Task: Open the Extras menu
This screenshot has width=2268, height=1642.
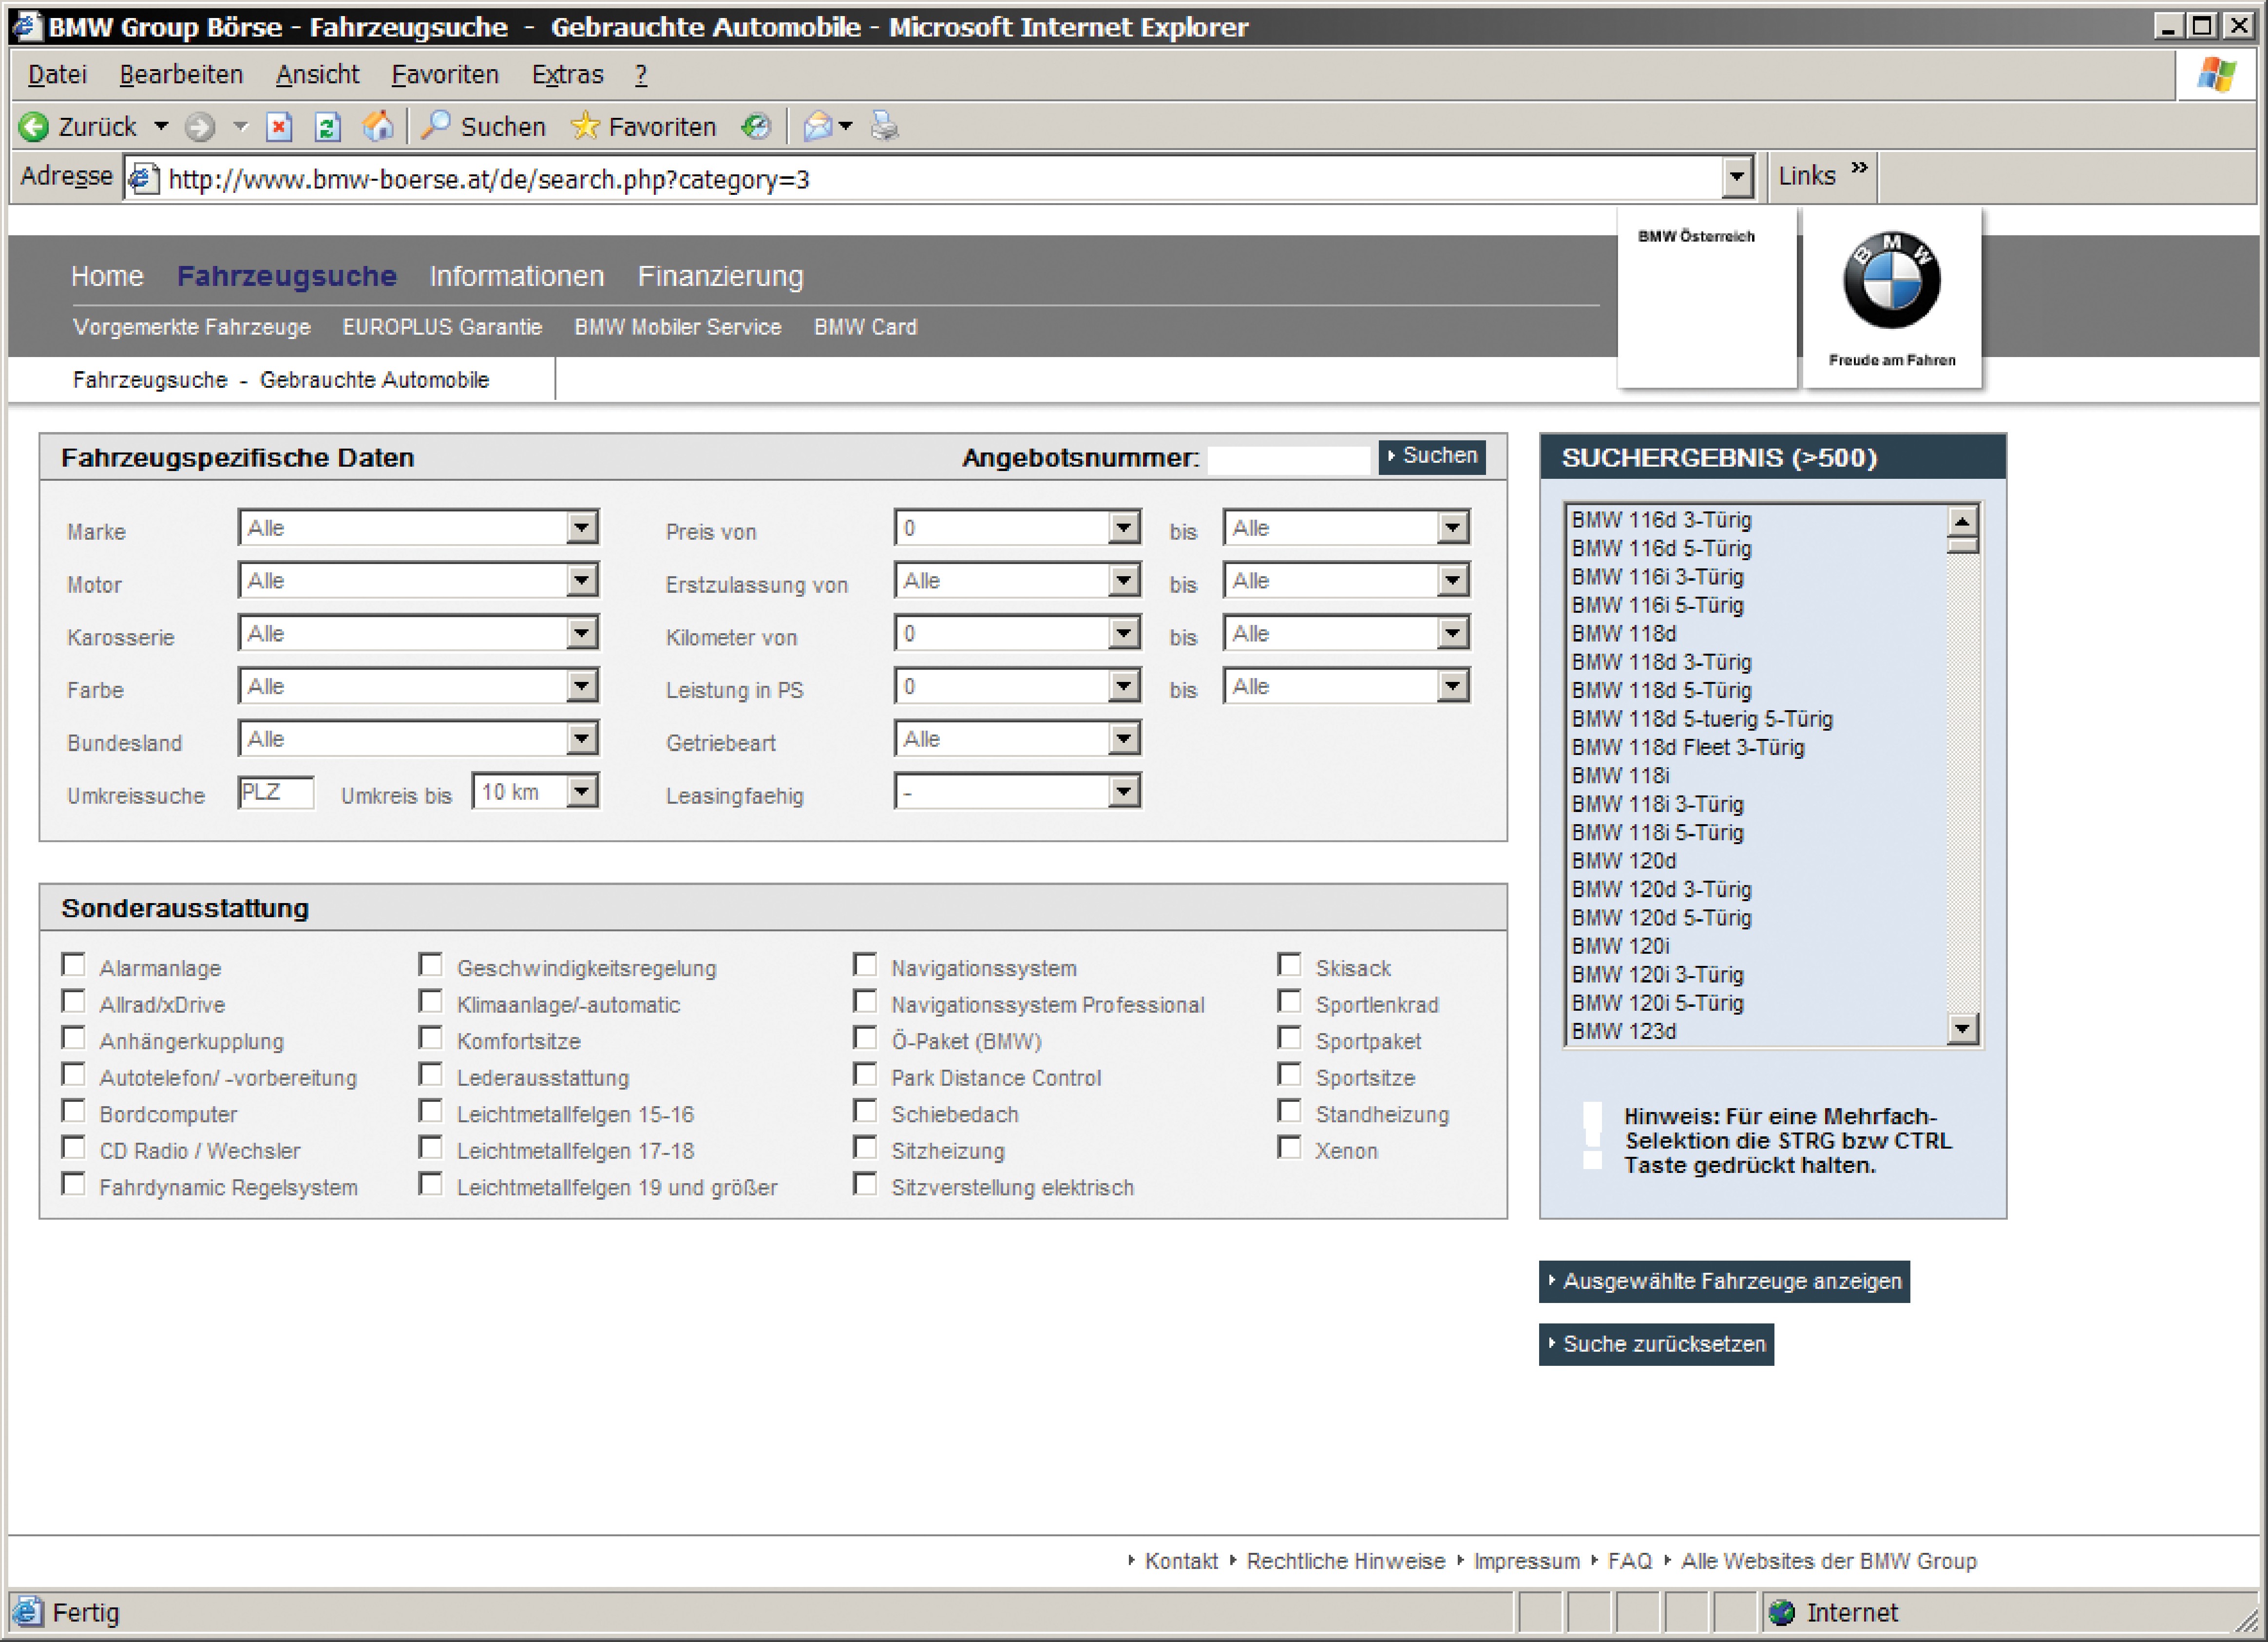Action: 567,75
